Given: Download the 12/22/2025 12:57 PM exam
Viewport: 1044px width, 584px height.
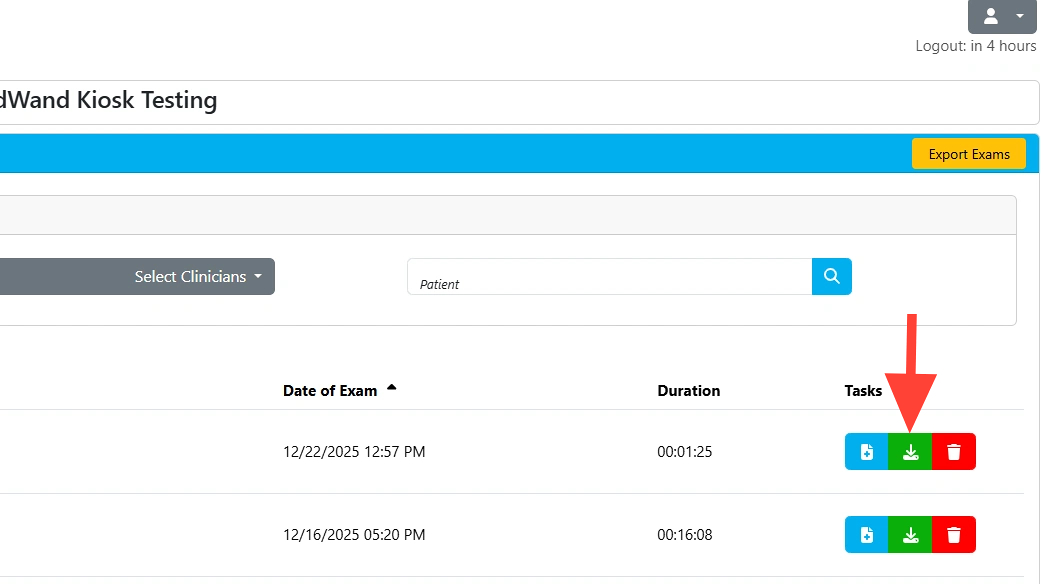Looking at the screenshot, I should coord(910,452).
